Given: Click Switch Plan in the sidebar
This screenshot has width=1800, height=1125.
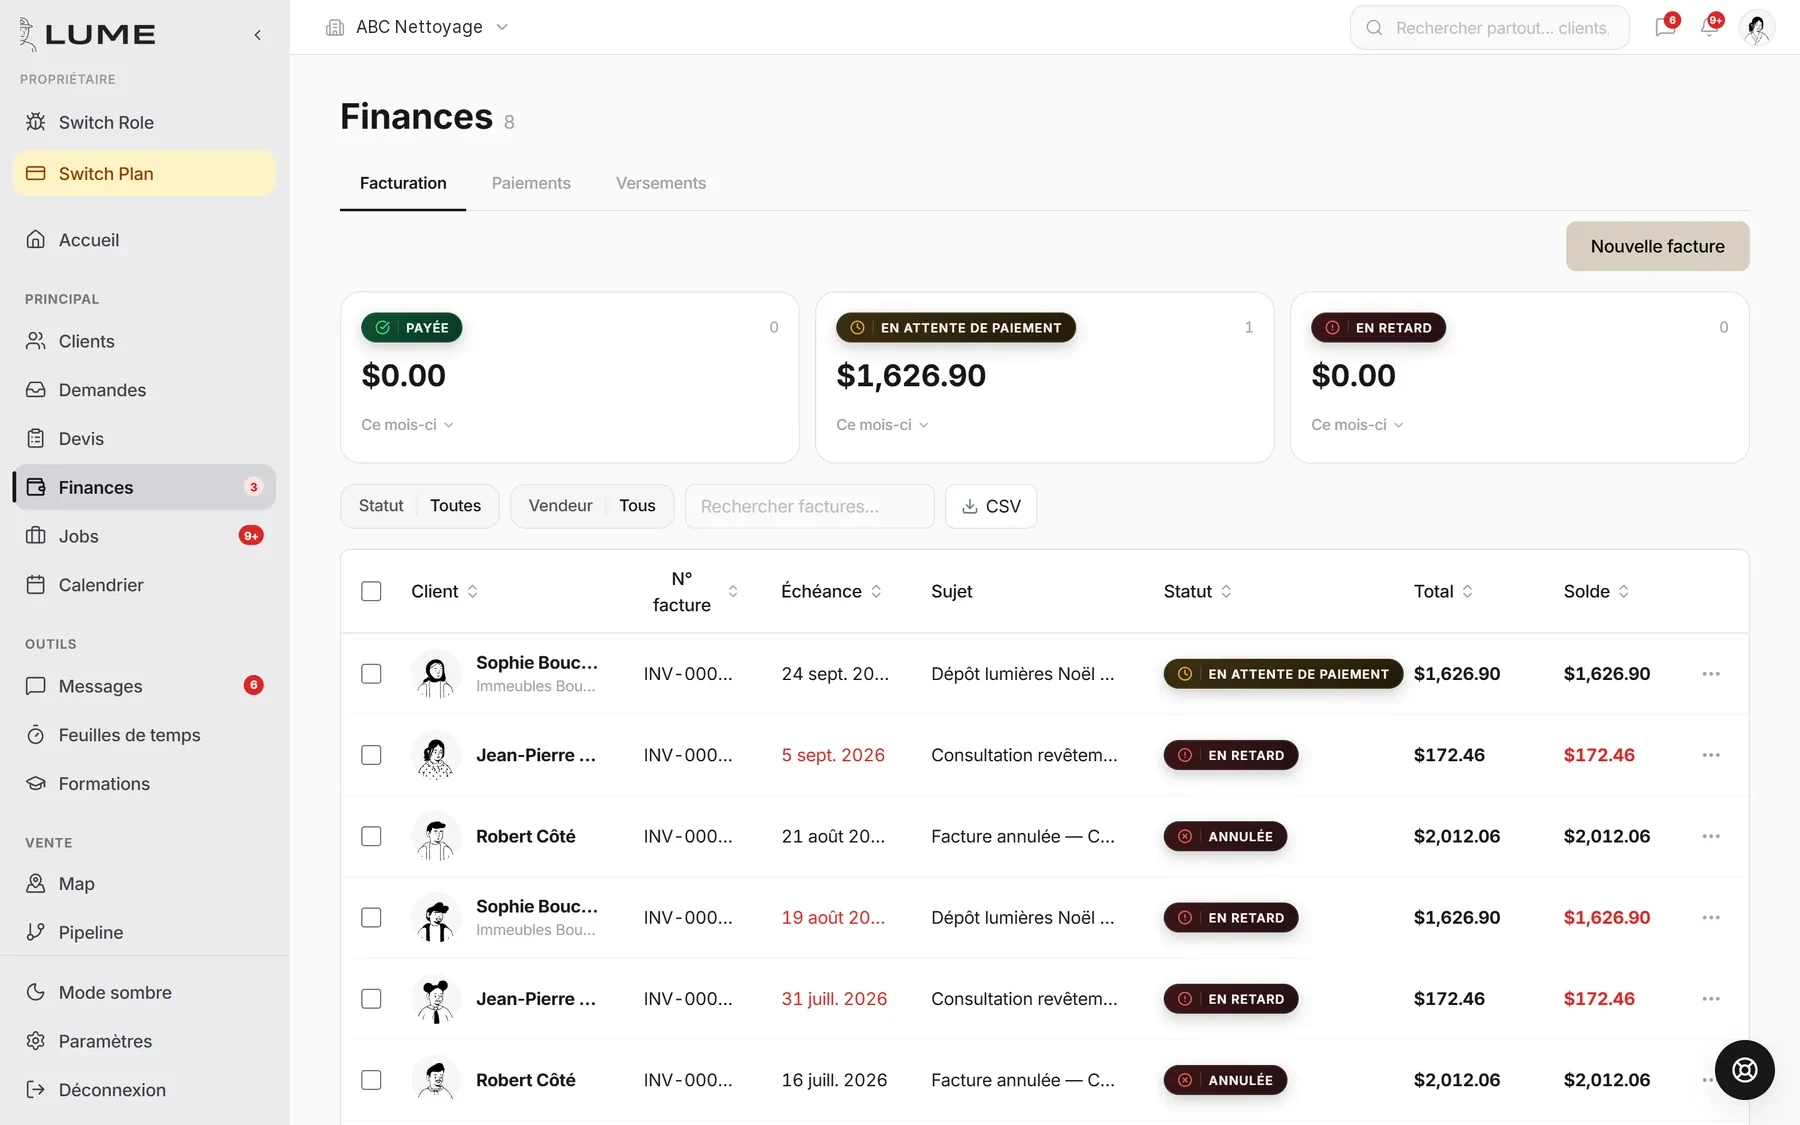Looking at the screenshot, I should [x=144, y=173].
